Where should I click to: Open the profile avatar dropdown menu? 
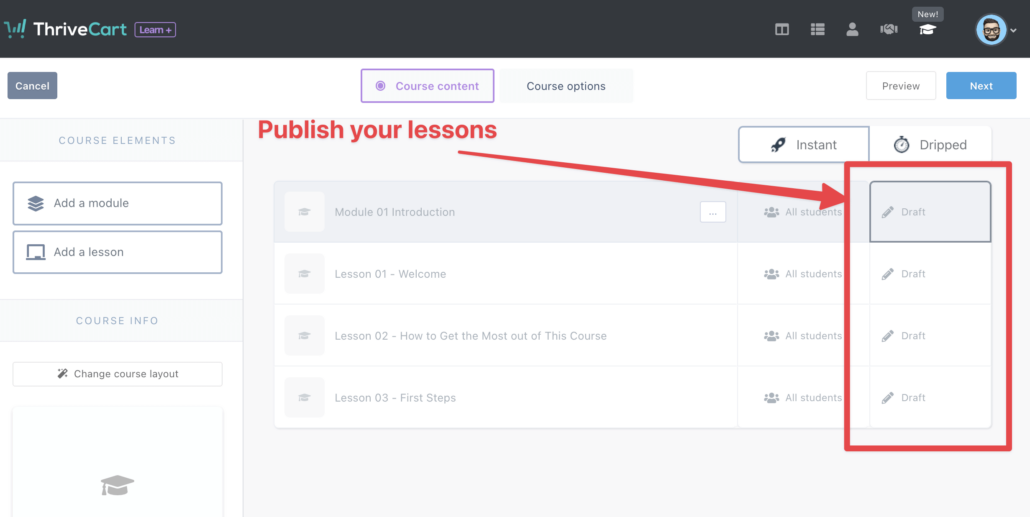point(996,30)
